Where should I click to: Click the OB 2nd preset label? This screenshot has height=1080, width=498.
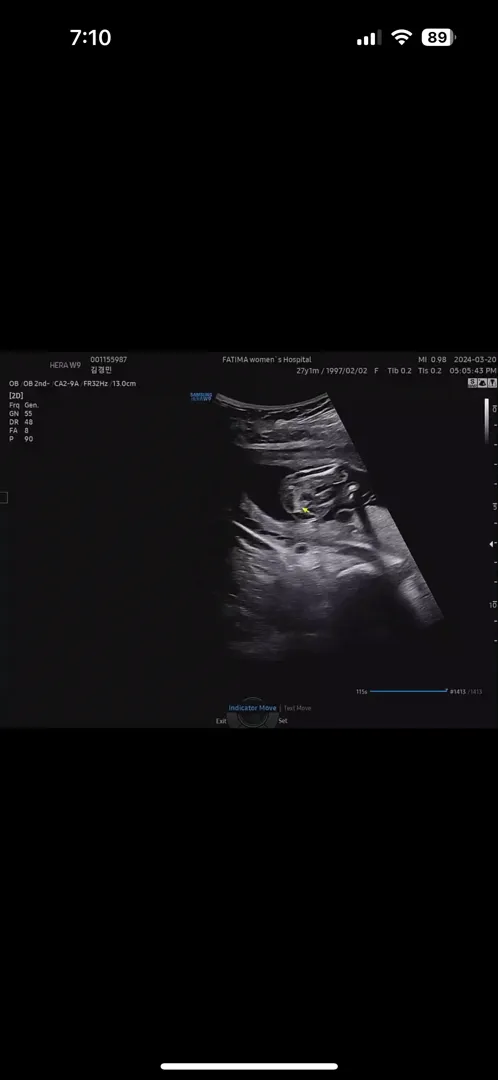[37, 384]
